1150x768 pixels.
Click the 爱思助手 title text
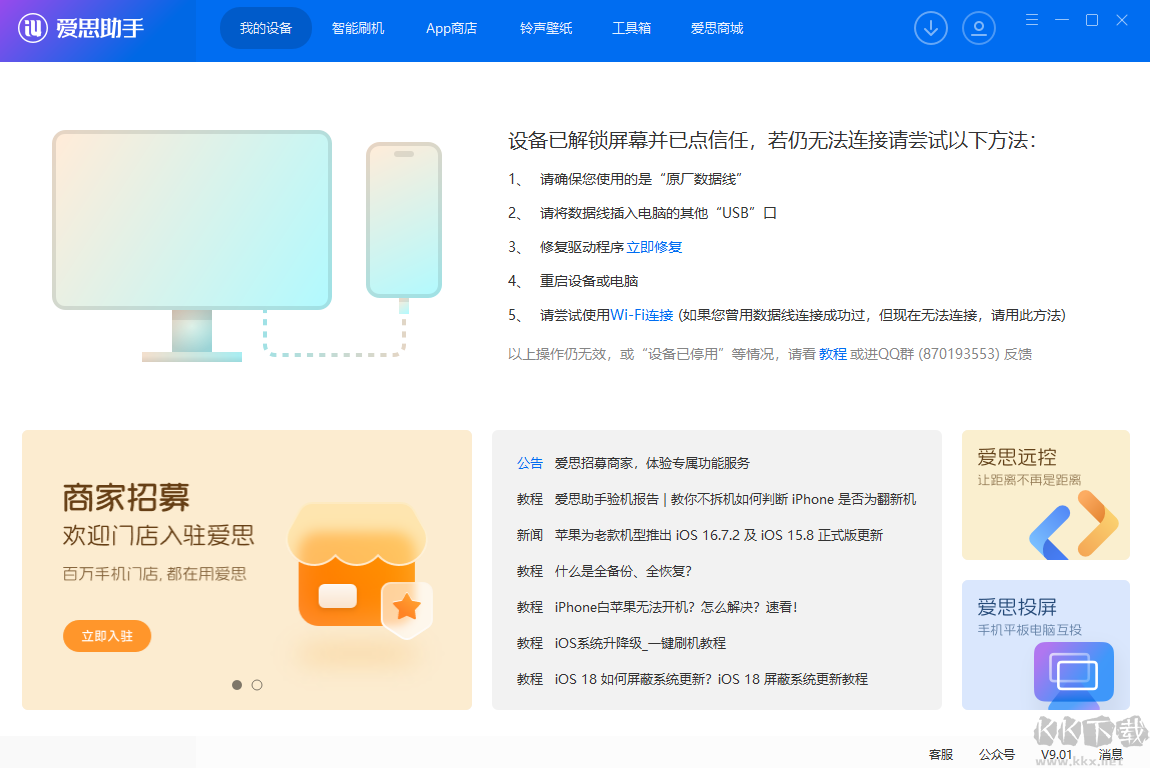[x=100, y=29]
